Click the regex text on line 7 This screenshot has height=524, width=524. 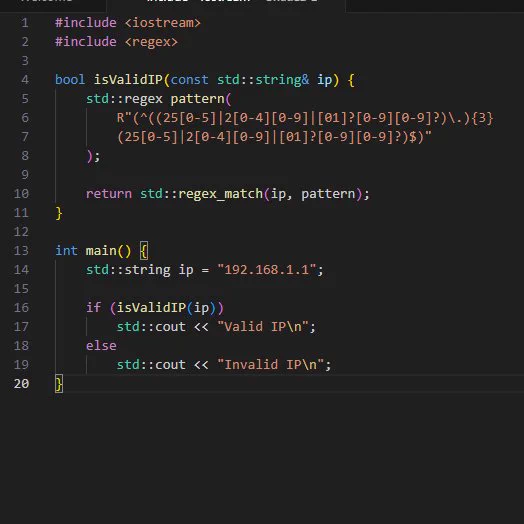274,137
